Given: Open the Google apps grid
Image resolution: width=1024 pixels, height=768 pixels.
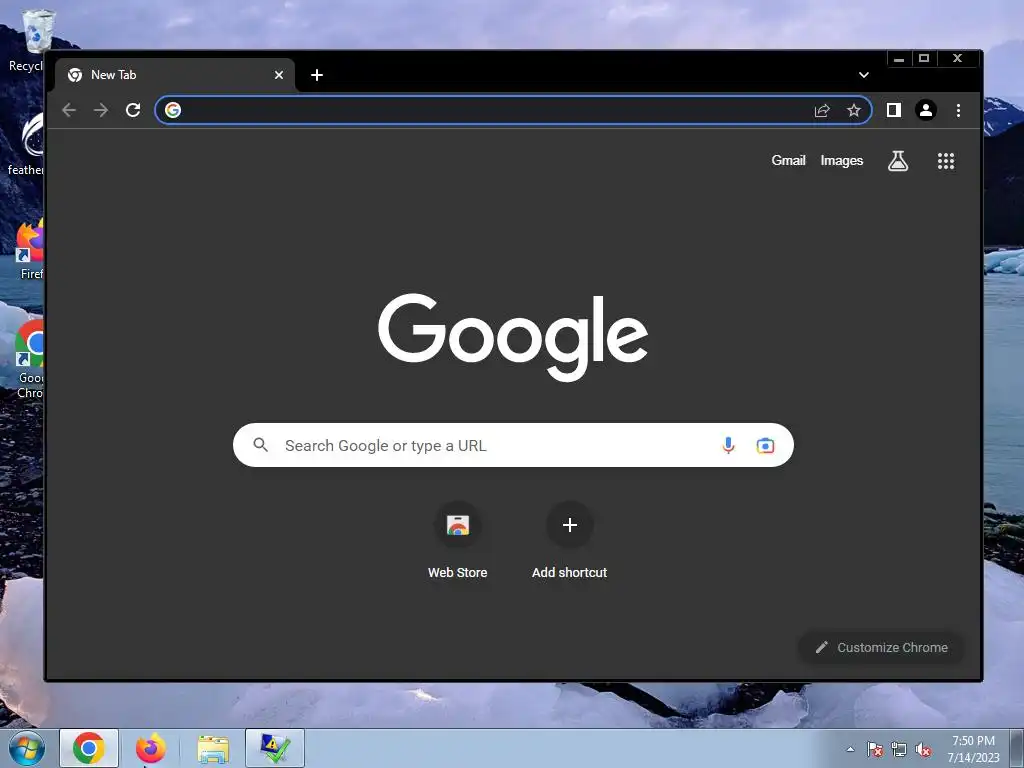Looking at the screenshot, I should click(946, 161).
